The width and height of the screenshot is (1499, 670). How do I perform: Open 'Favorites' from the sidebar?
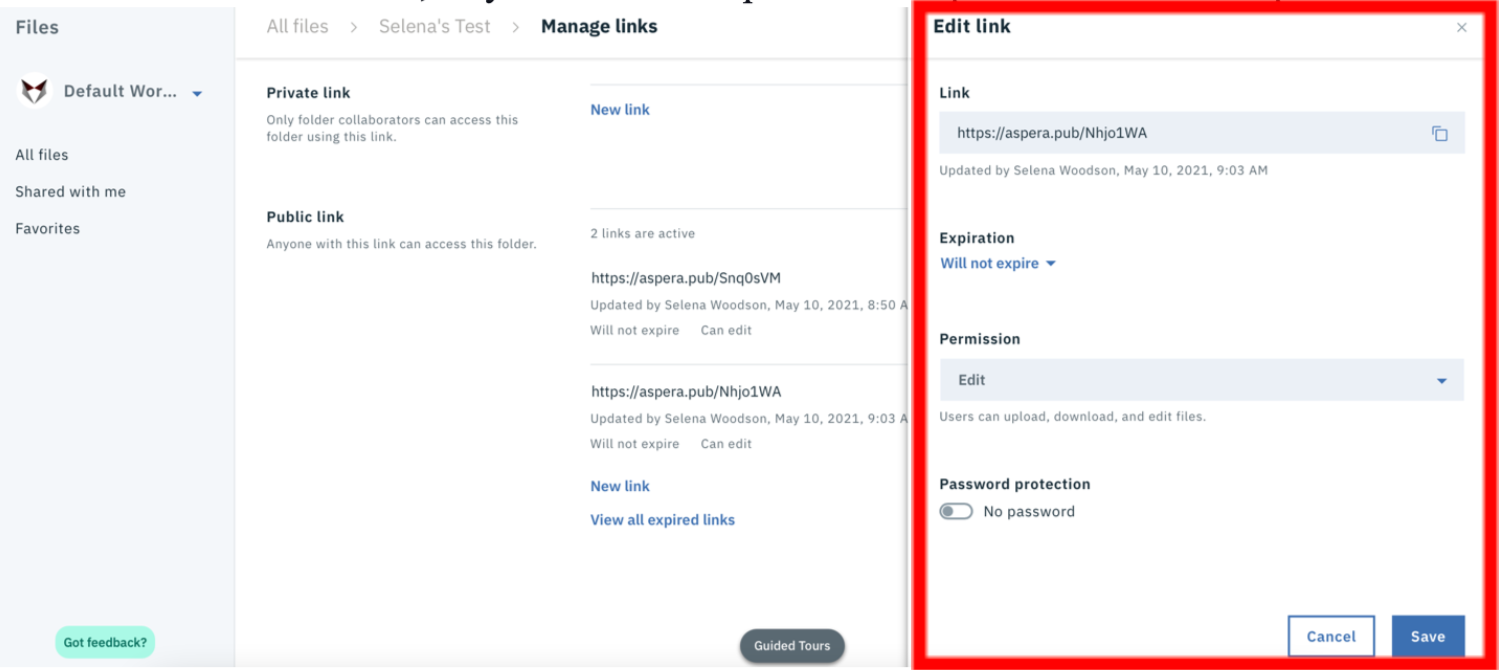[47, 228]
